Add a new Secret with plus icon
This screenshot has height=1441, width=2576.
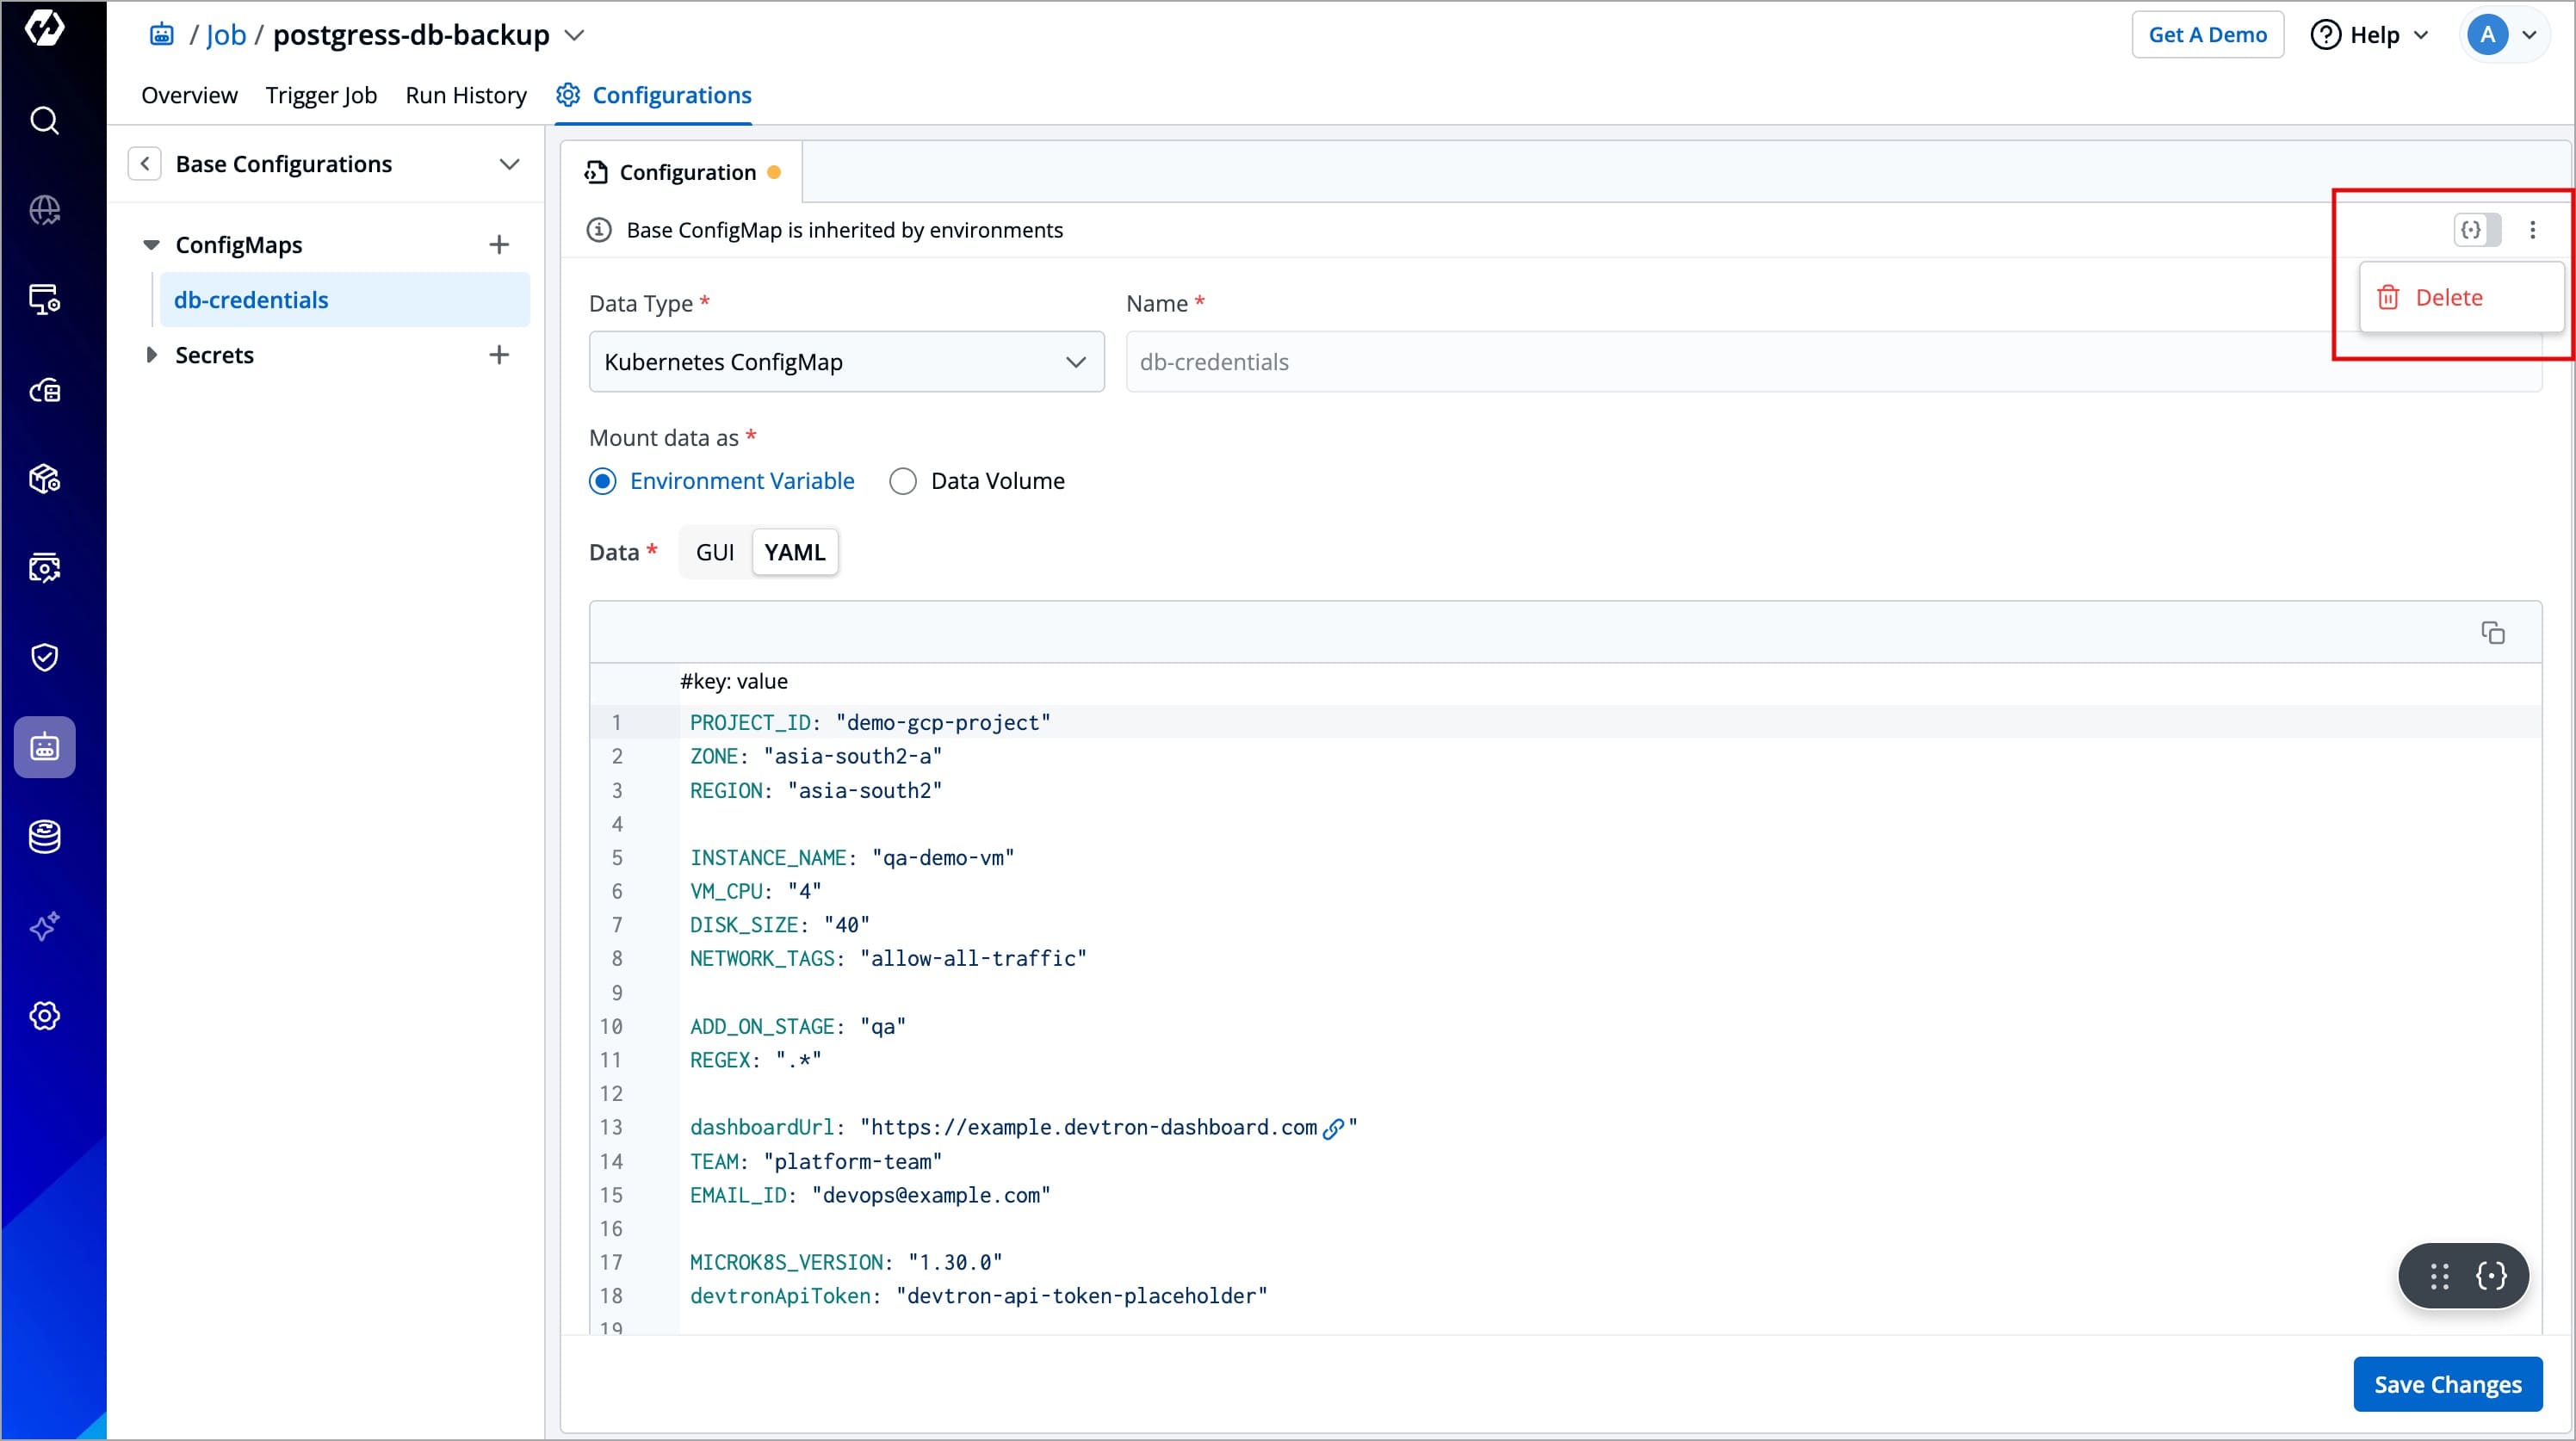(499, 355)
